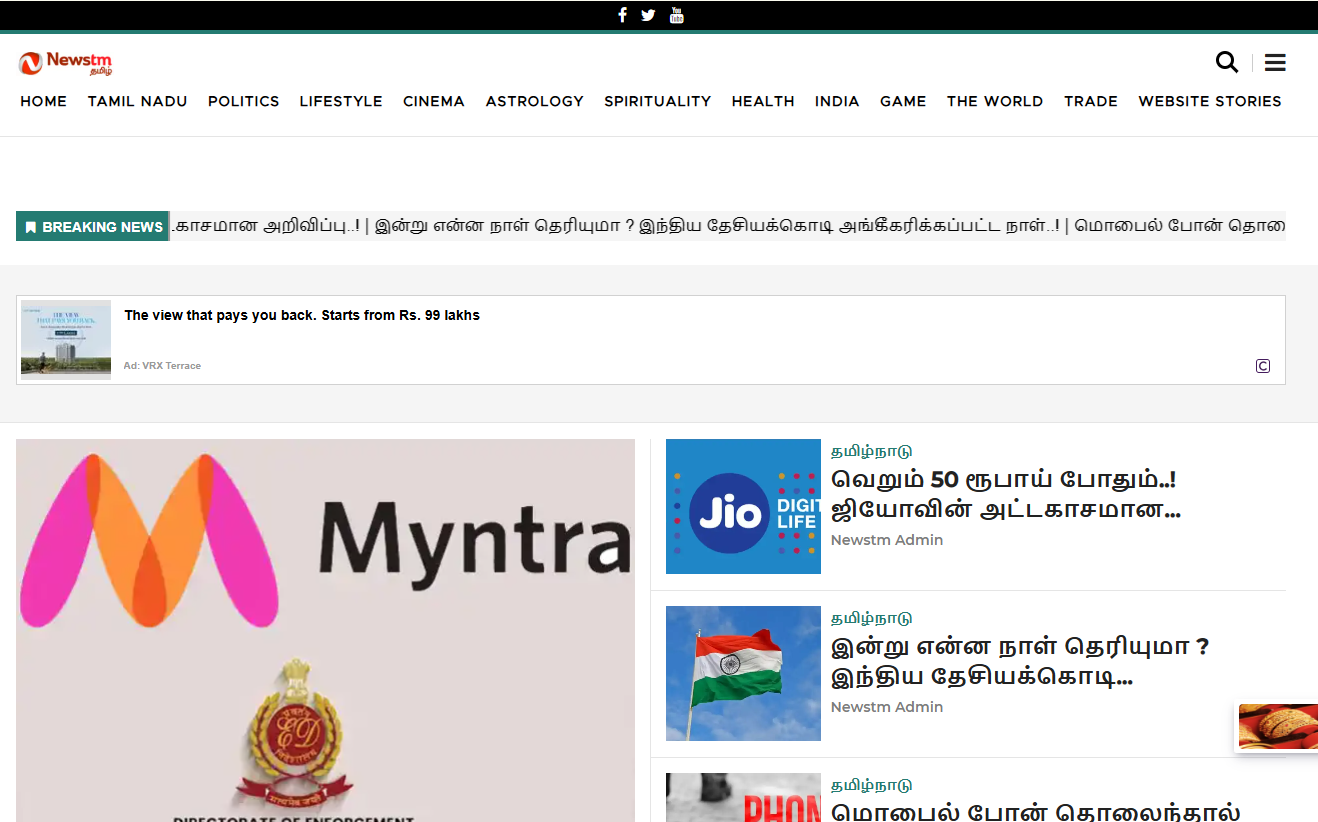Screen dimensions: 1318x822
Task: Click the Jio Digital Life thumbnail
Action: click(x=743, y=507)
